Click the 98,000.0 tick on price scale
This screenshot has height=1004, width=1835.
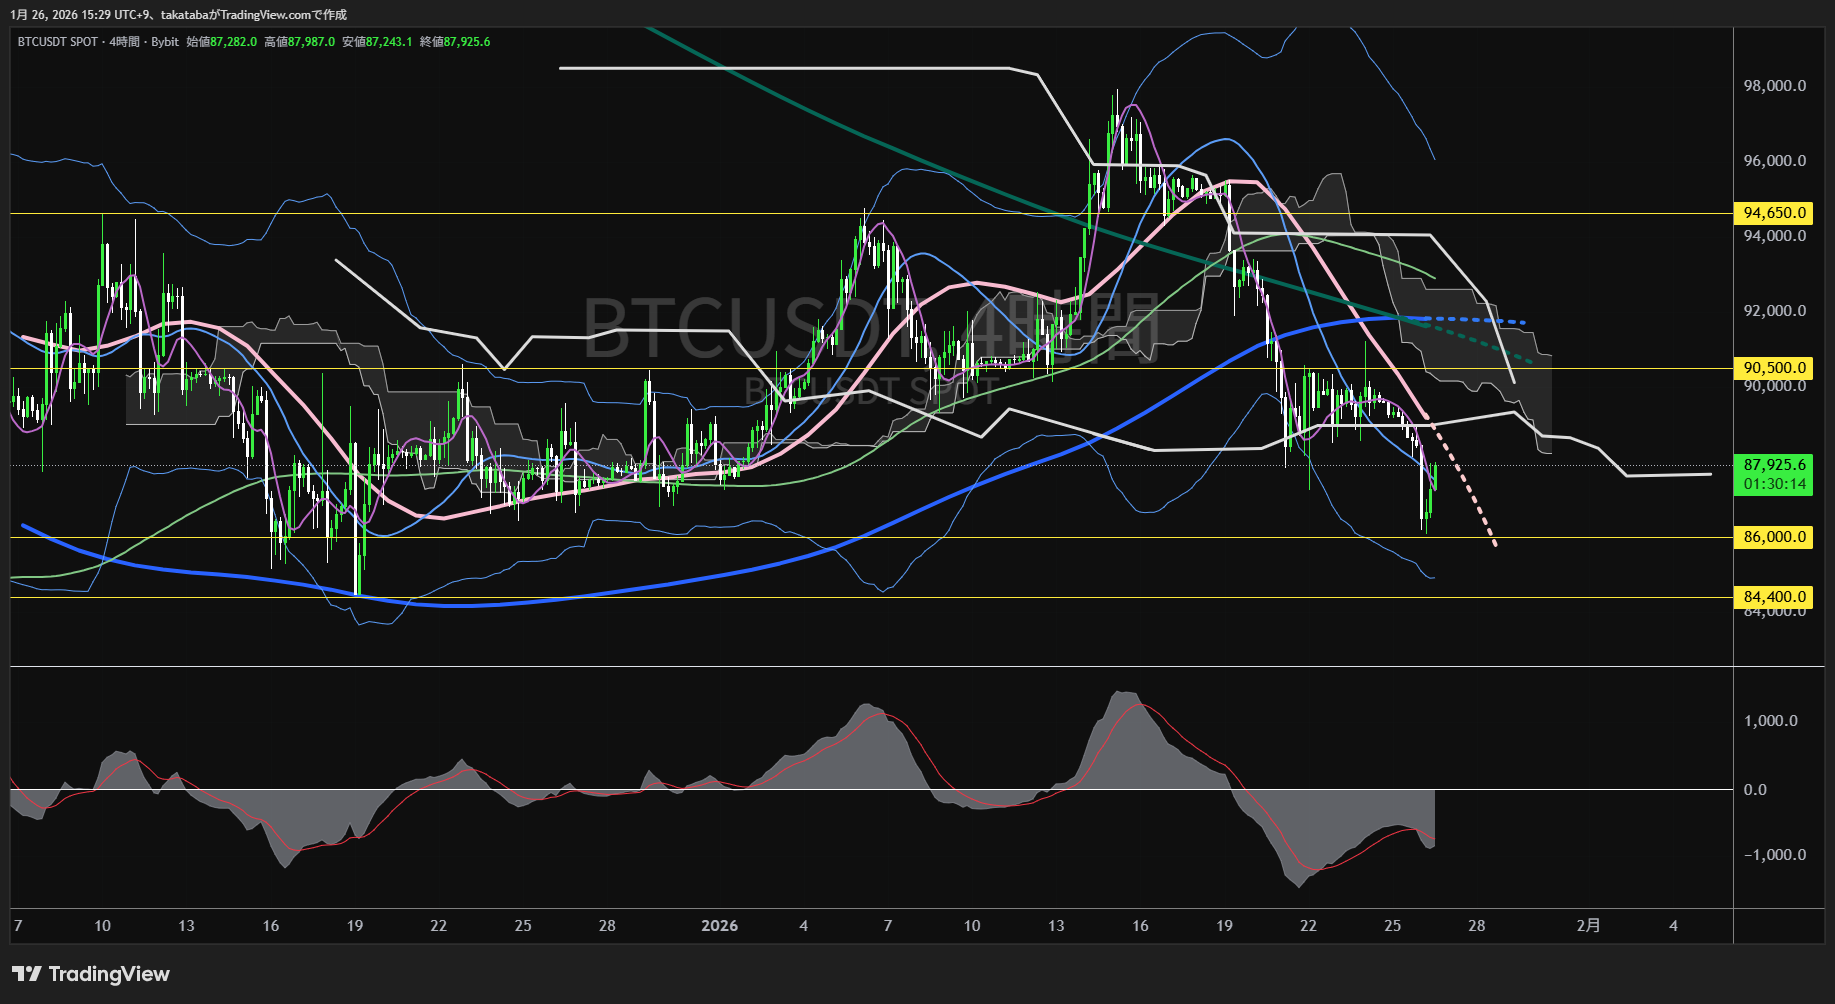[1774, 86]
